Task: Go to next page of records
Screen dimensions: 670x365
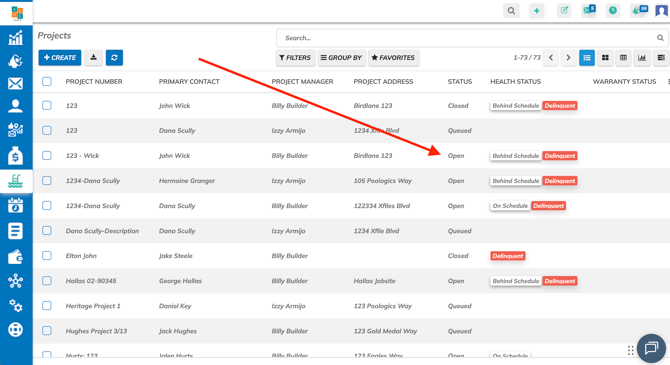Action: (x=568, y=58)
